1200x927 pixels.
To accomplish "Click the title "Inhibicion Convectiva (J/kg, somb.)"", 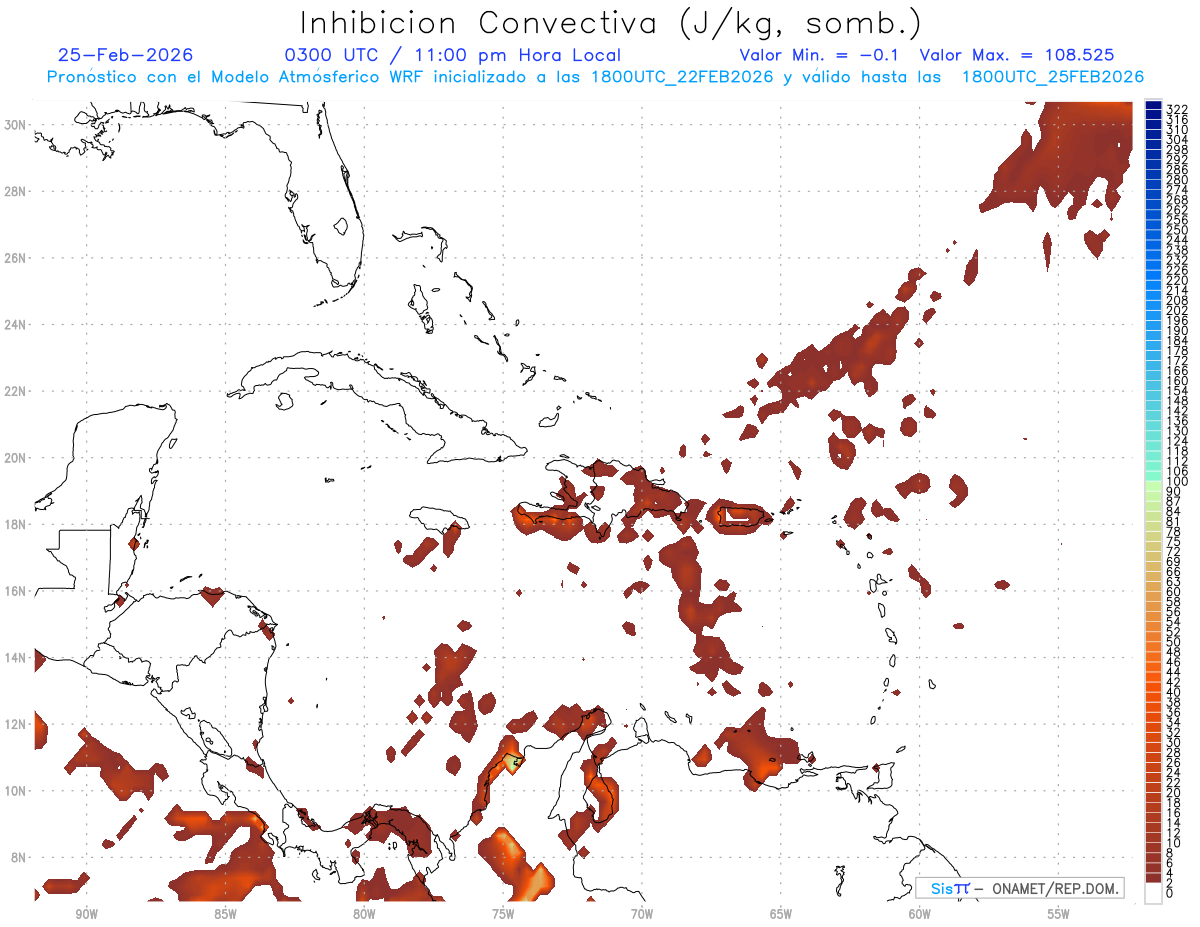I will (610, 23).
